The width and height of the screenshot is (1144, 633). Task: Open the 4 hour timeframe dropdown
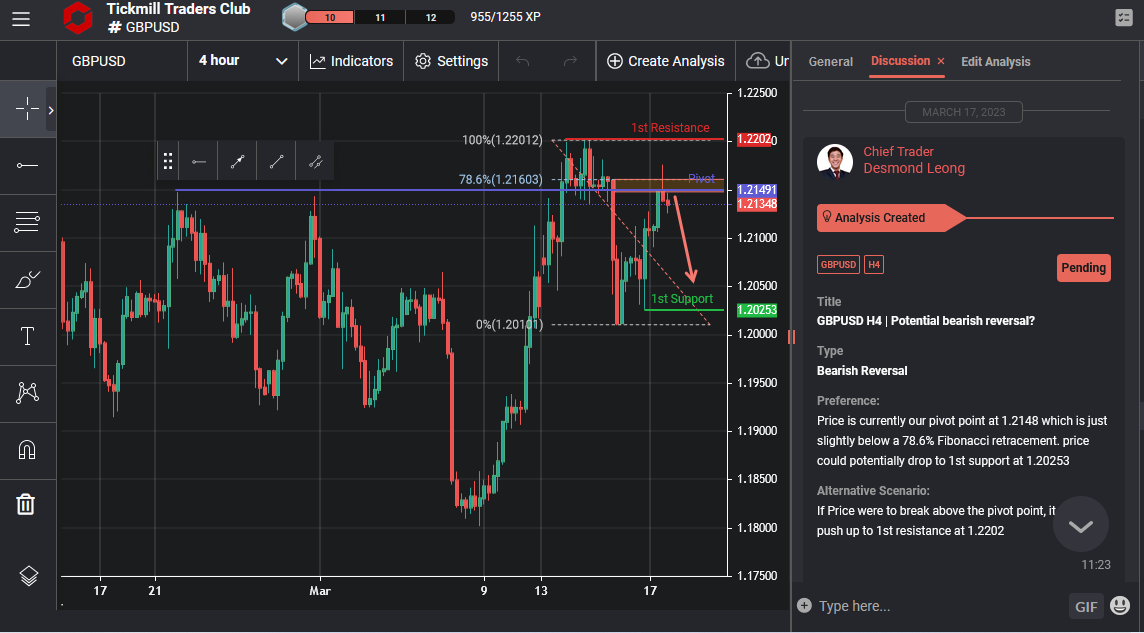point(243,61)
